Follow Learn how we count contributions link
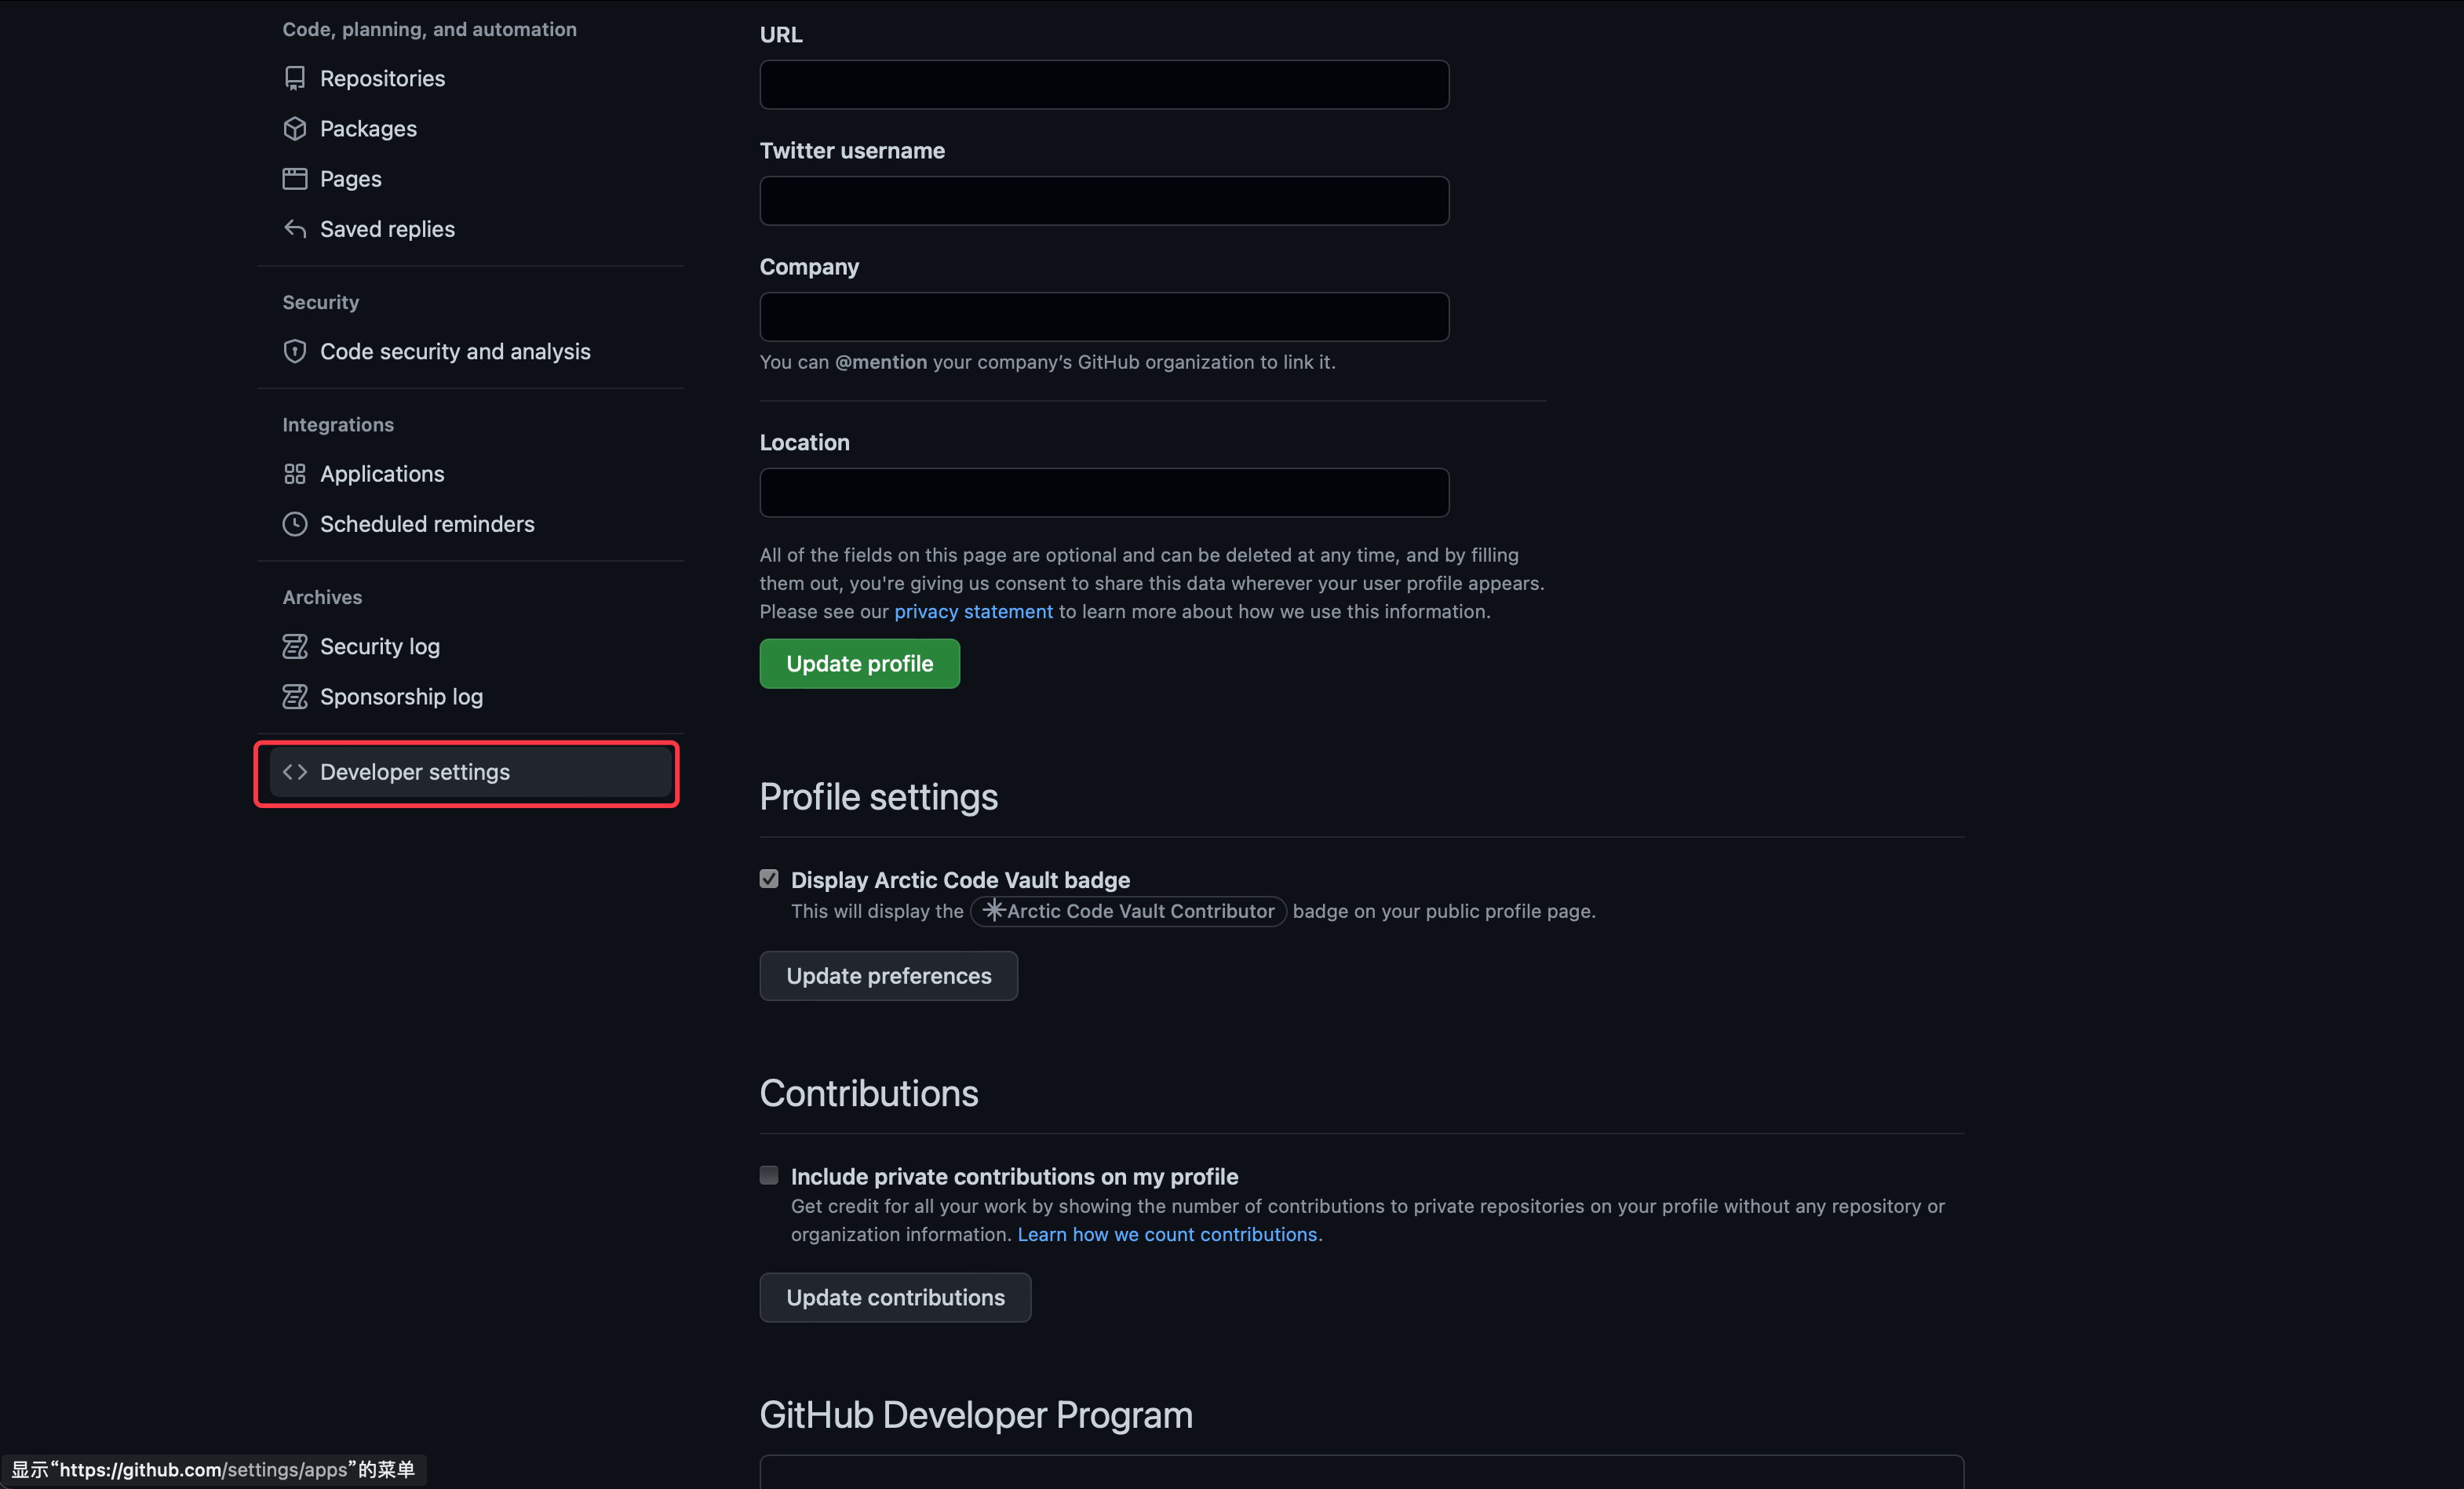2464x1489 pixels. click(x=1166, y=1234)
